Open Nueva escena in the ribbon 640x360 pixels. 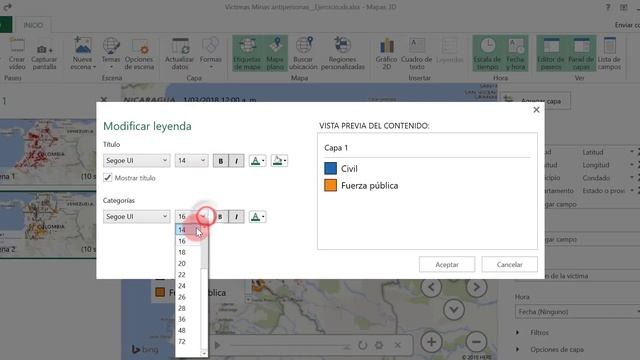click(83, 54)
